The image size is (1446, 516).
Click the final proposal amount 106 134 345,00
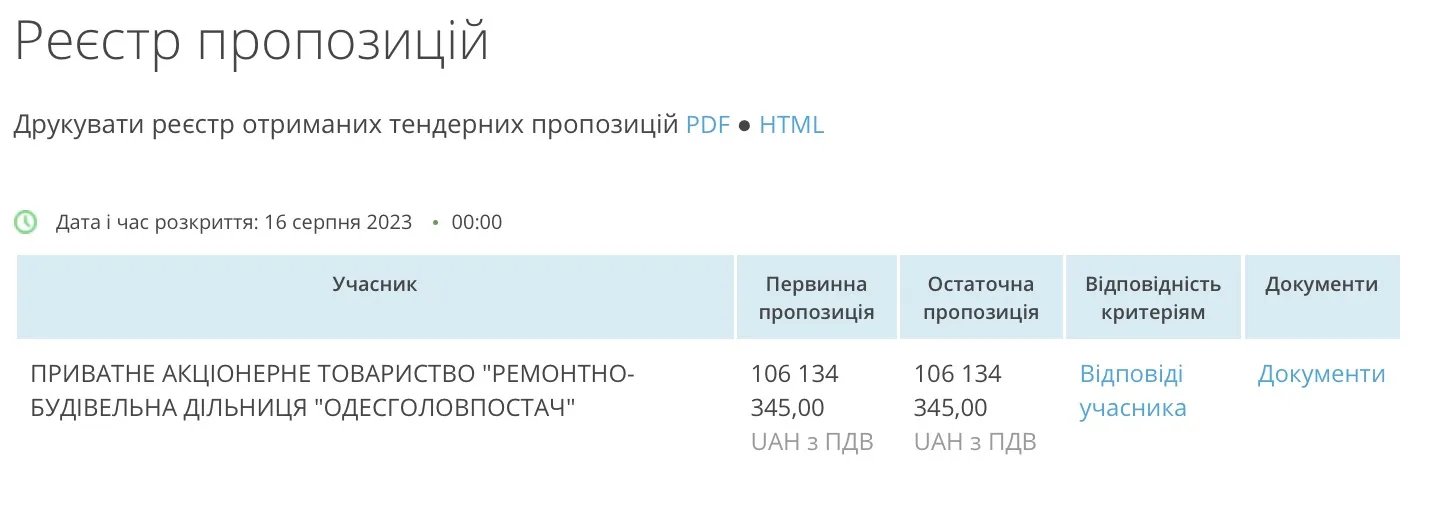[x=957, y=391]
